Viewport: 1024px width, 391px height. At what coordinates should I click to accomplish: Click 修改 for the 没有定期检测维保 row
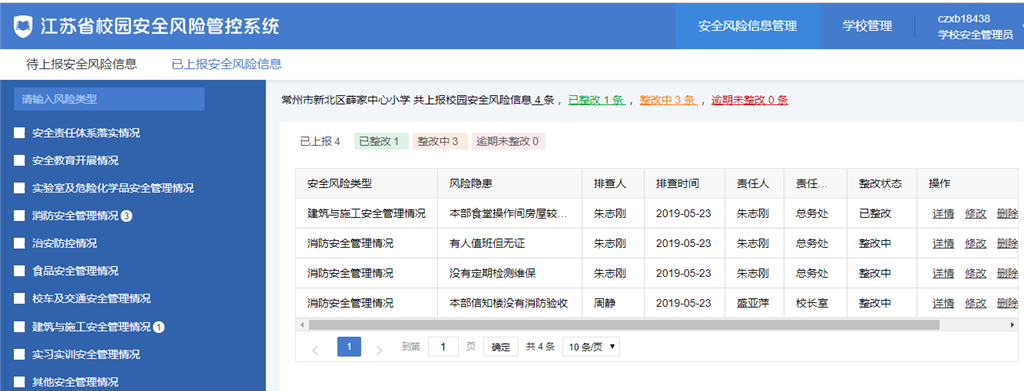click(975, 274)
